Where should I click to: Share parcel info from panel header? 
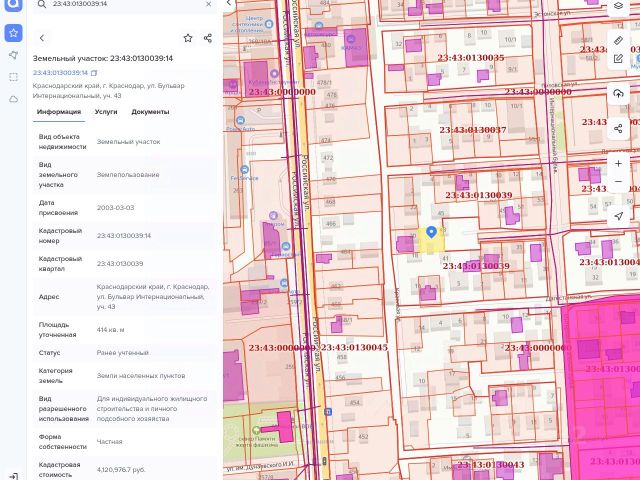(208, 38)
